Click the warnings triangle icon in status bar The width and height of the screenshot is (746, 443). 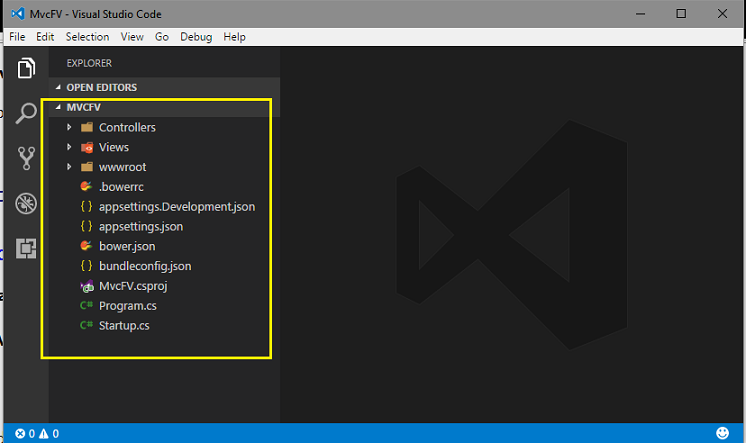44,433
